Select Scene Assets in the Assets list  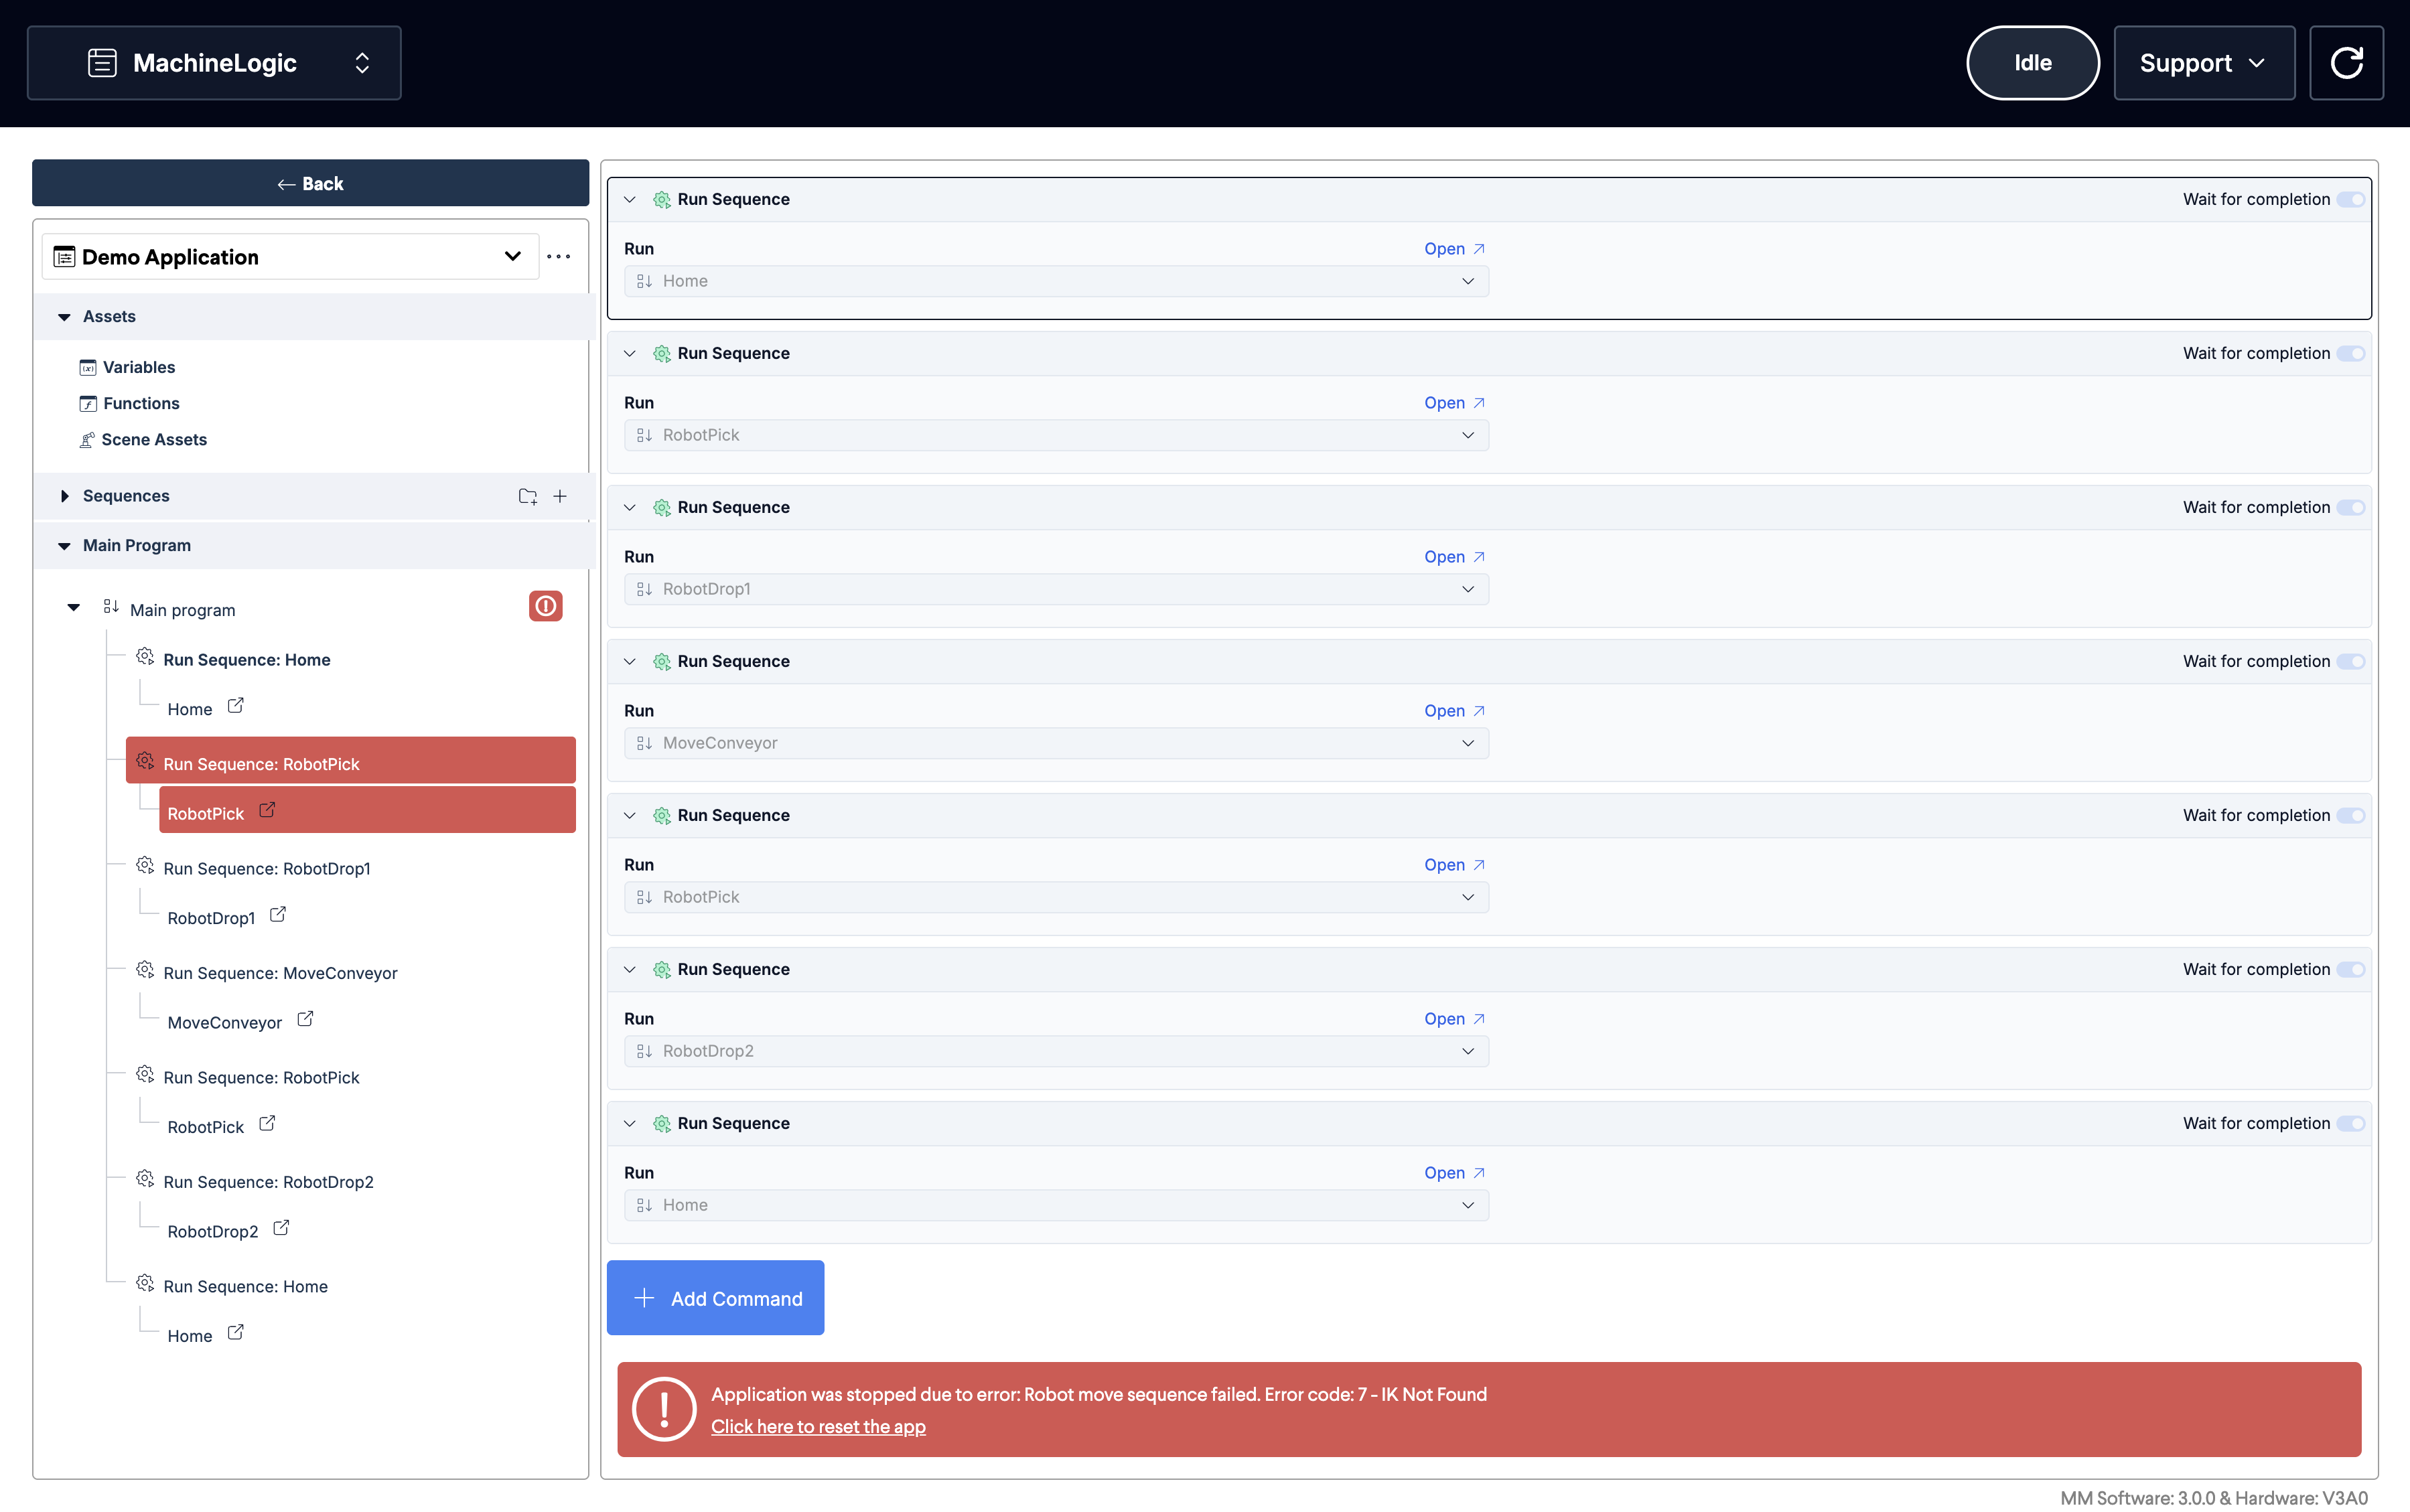(154, 440)
